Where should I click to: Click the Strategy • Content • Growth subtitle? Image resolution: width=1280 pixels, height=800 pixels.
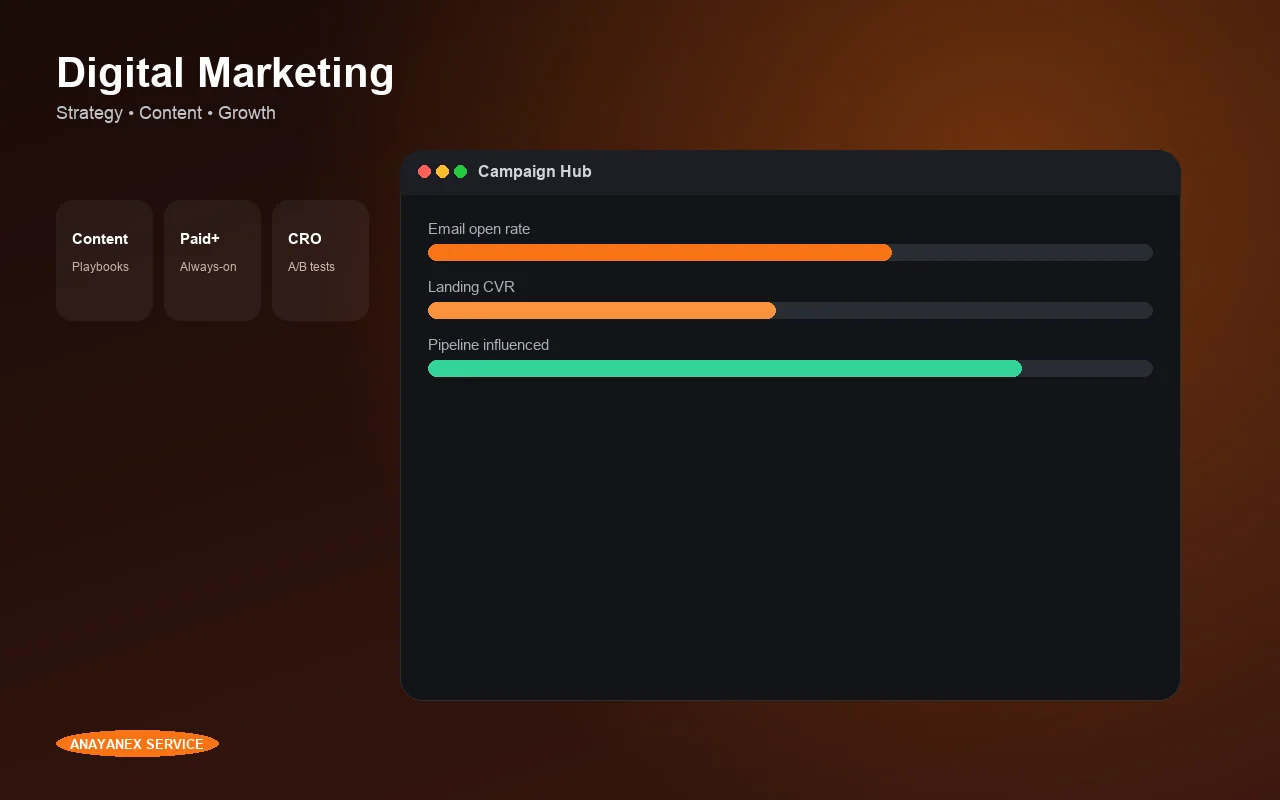click(x=166, y=113)
